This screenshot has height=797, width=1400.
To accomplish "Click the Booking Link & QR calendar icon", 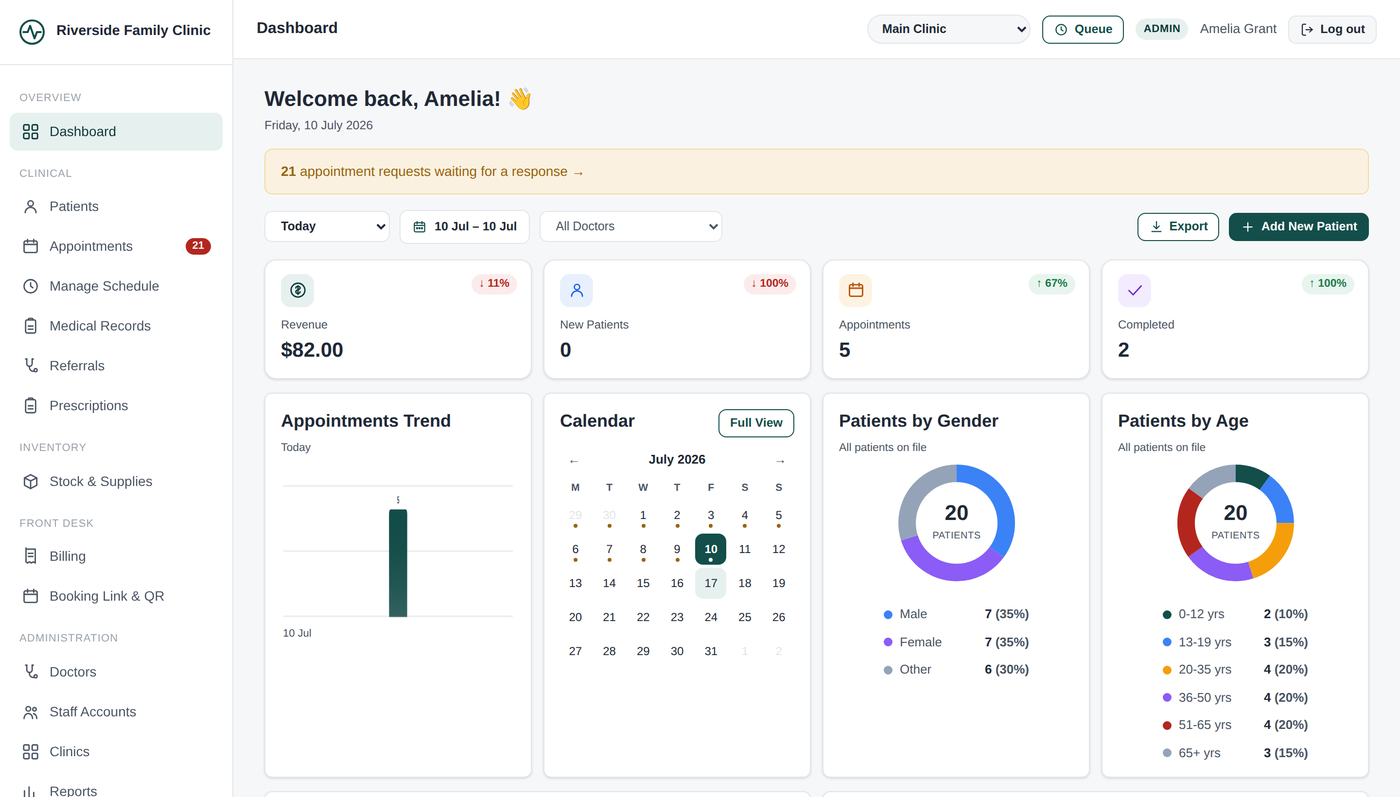I will (x=31, y=596).
